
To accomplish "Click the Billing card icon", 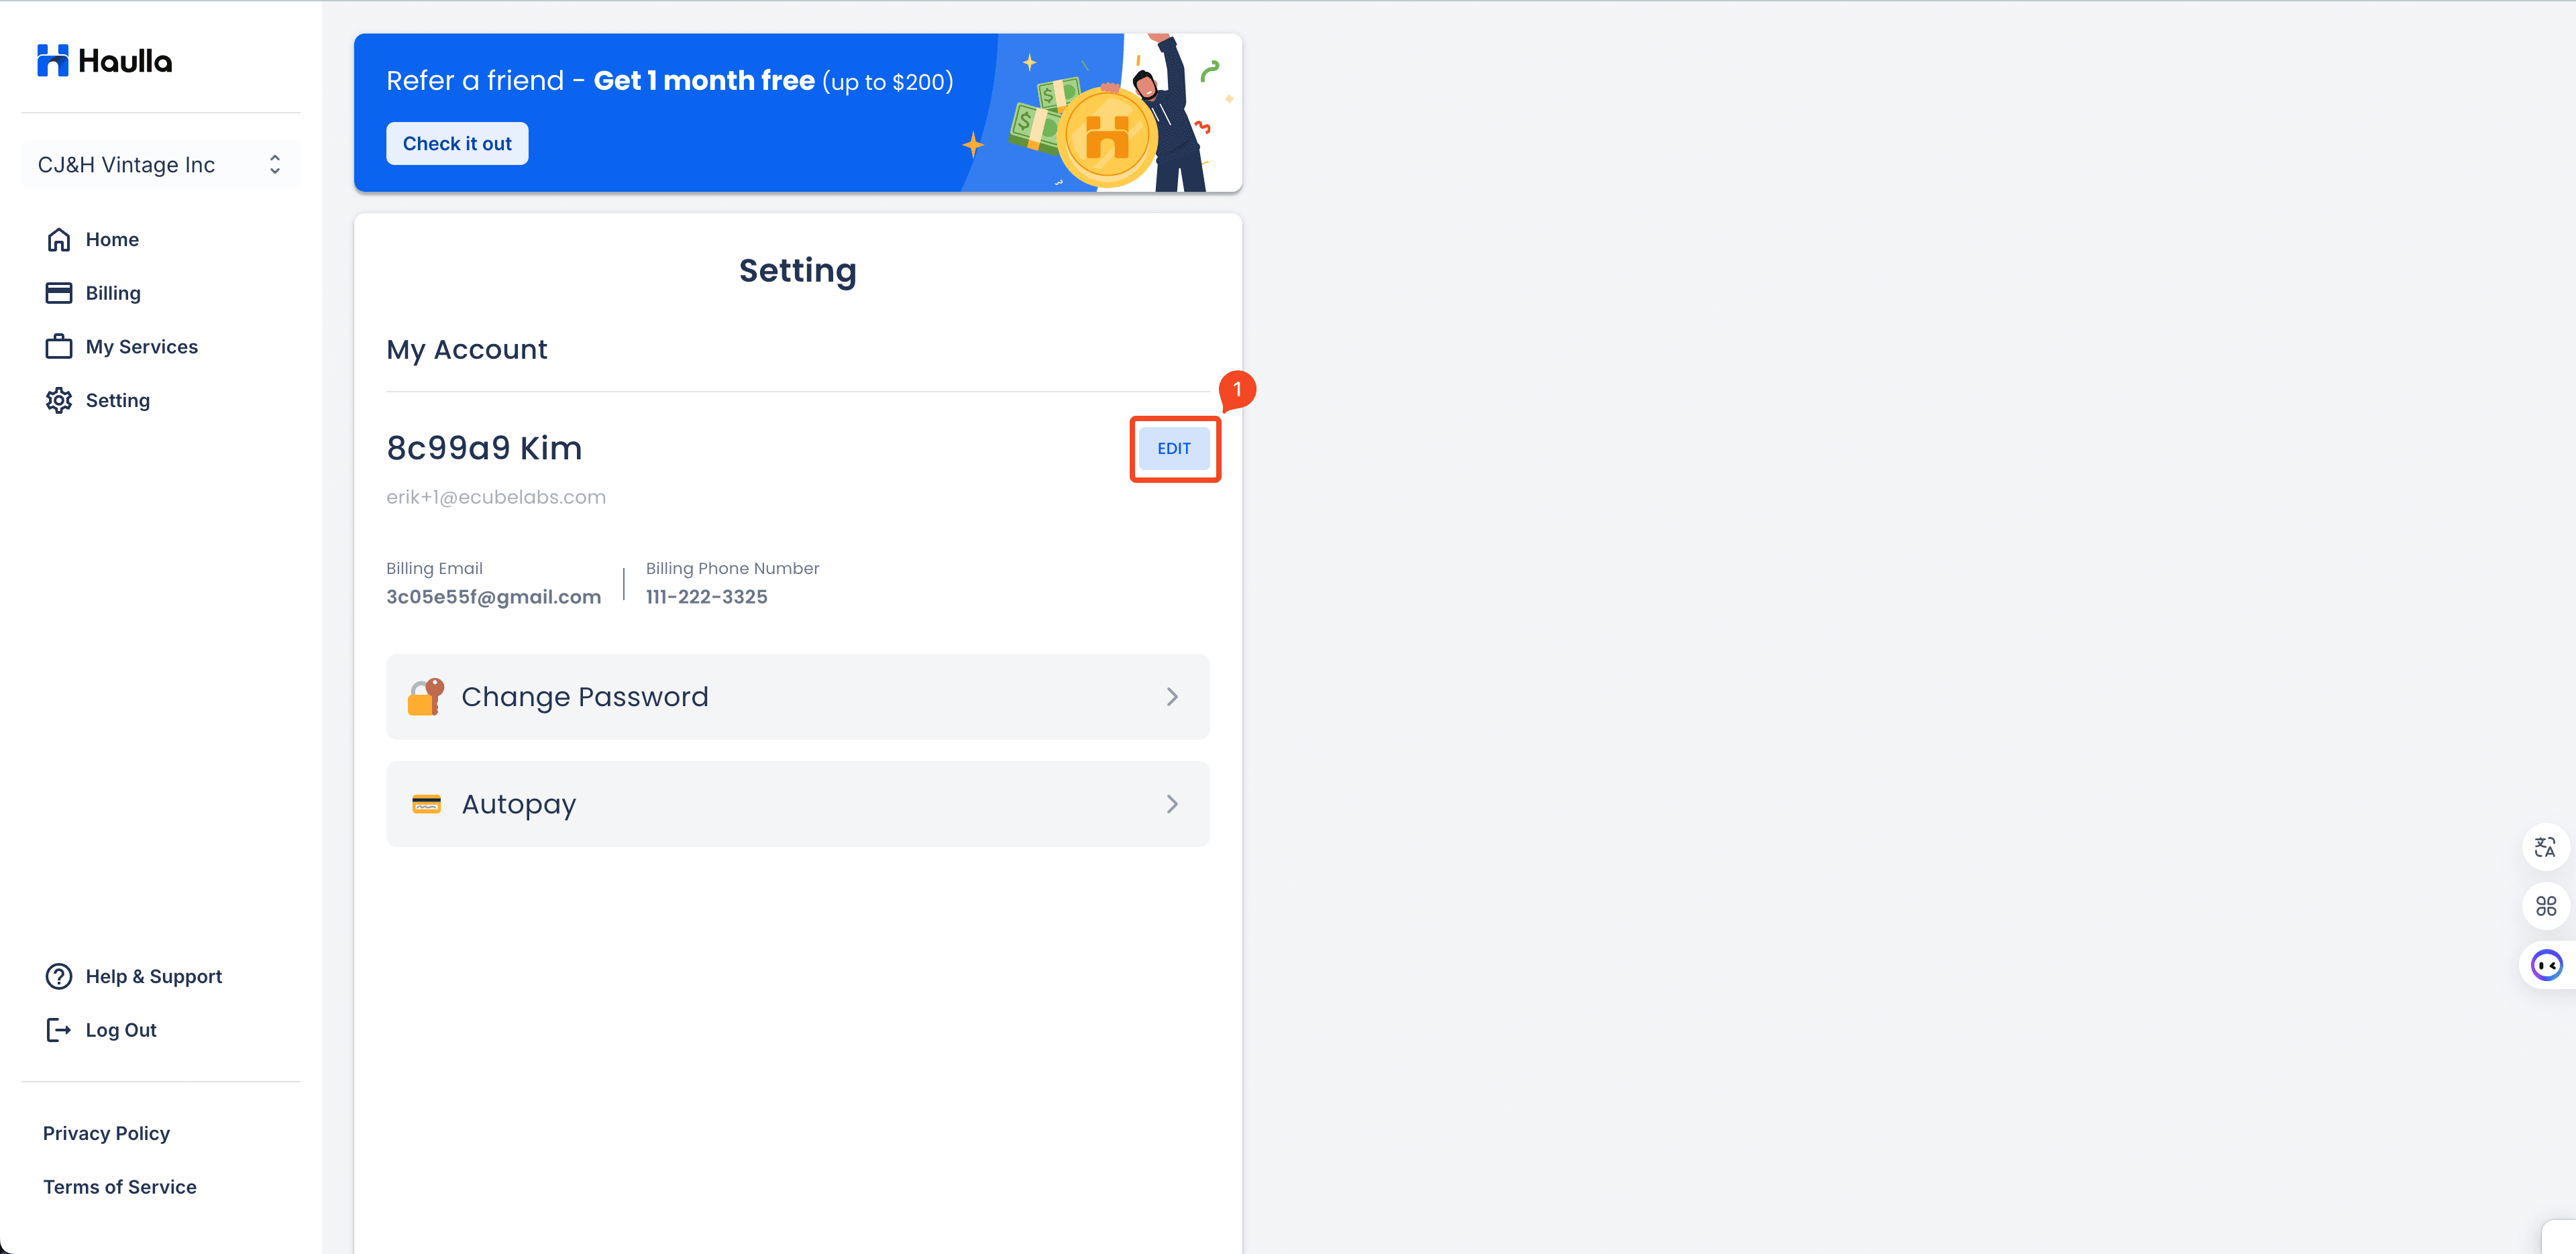I will pyautogui.click(x=59, y=293).
